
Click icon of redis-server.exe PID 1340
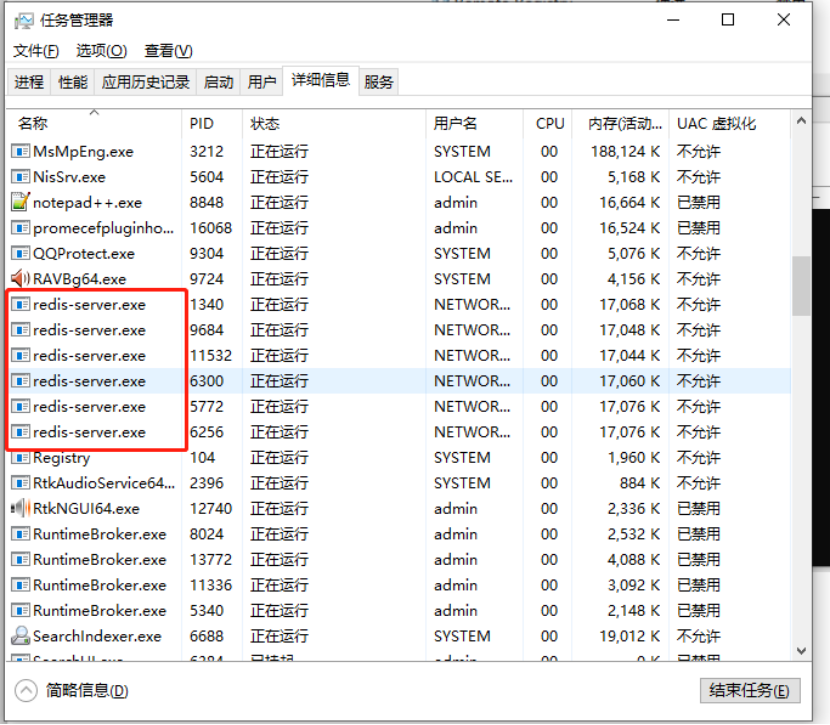[x=20, y=304]
